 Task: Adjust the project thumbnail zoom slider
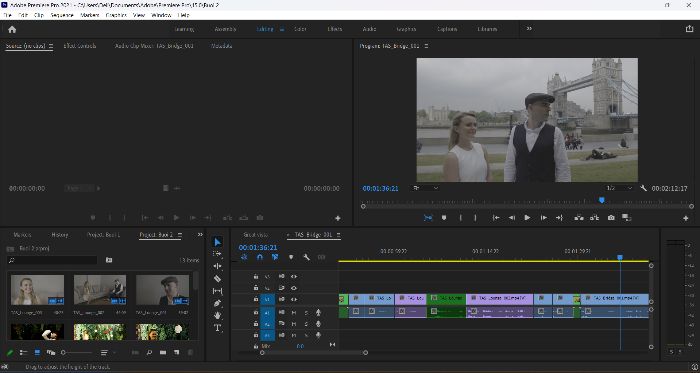(x=77, y=352)
